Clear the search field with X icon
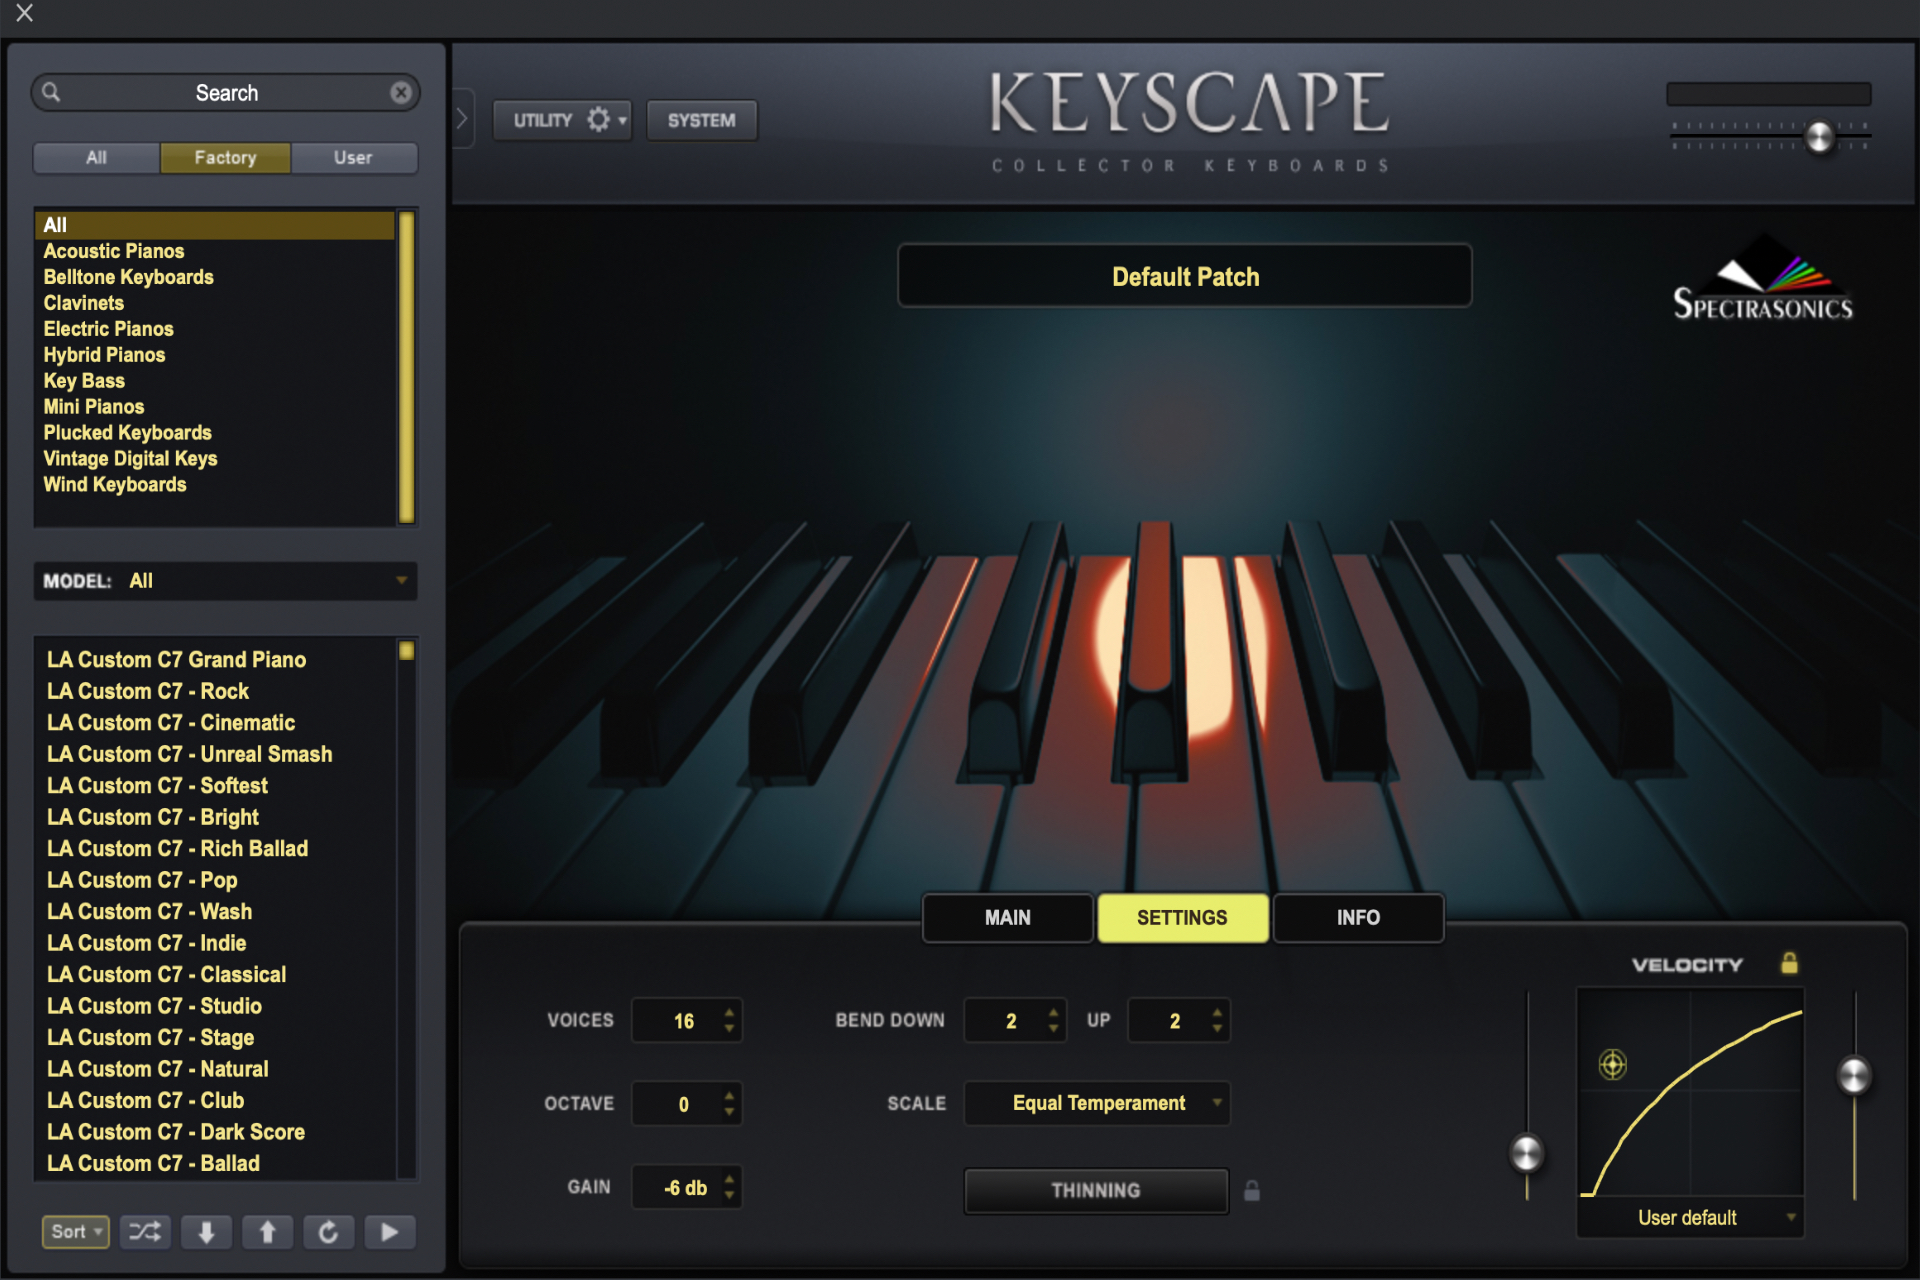 click(401, 93)
